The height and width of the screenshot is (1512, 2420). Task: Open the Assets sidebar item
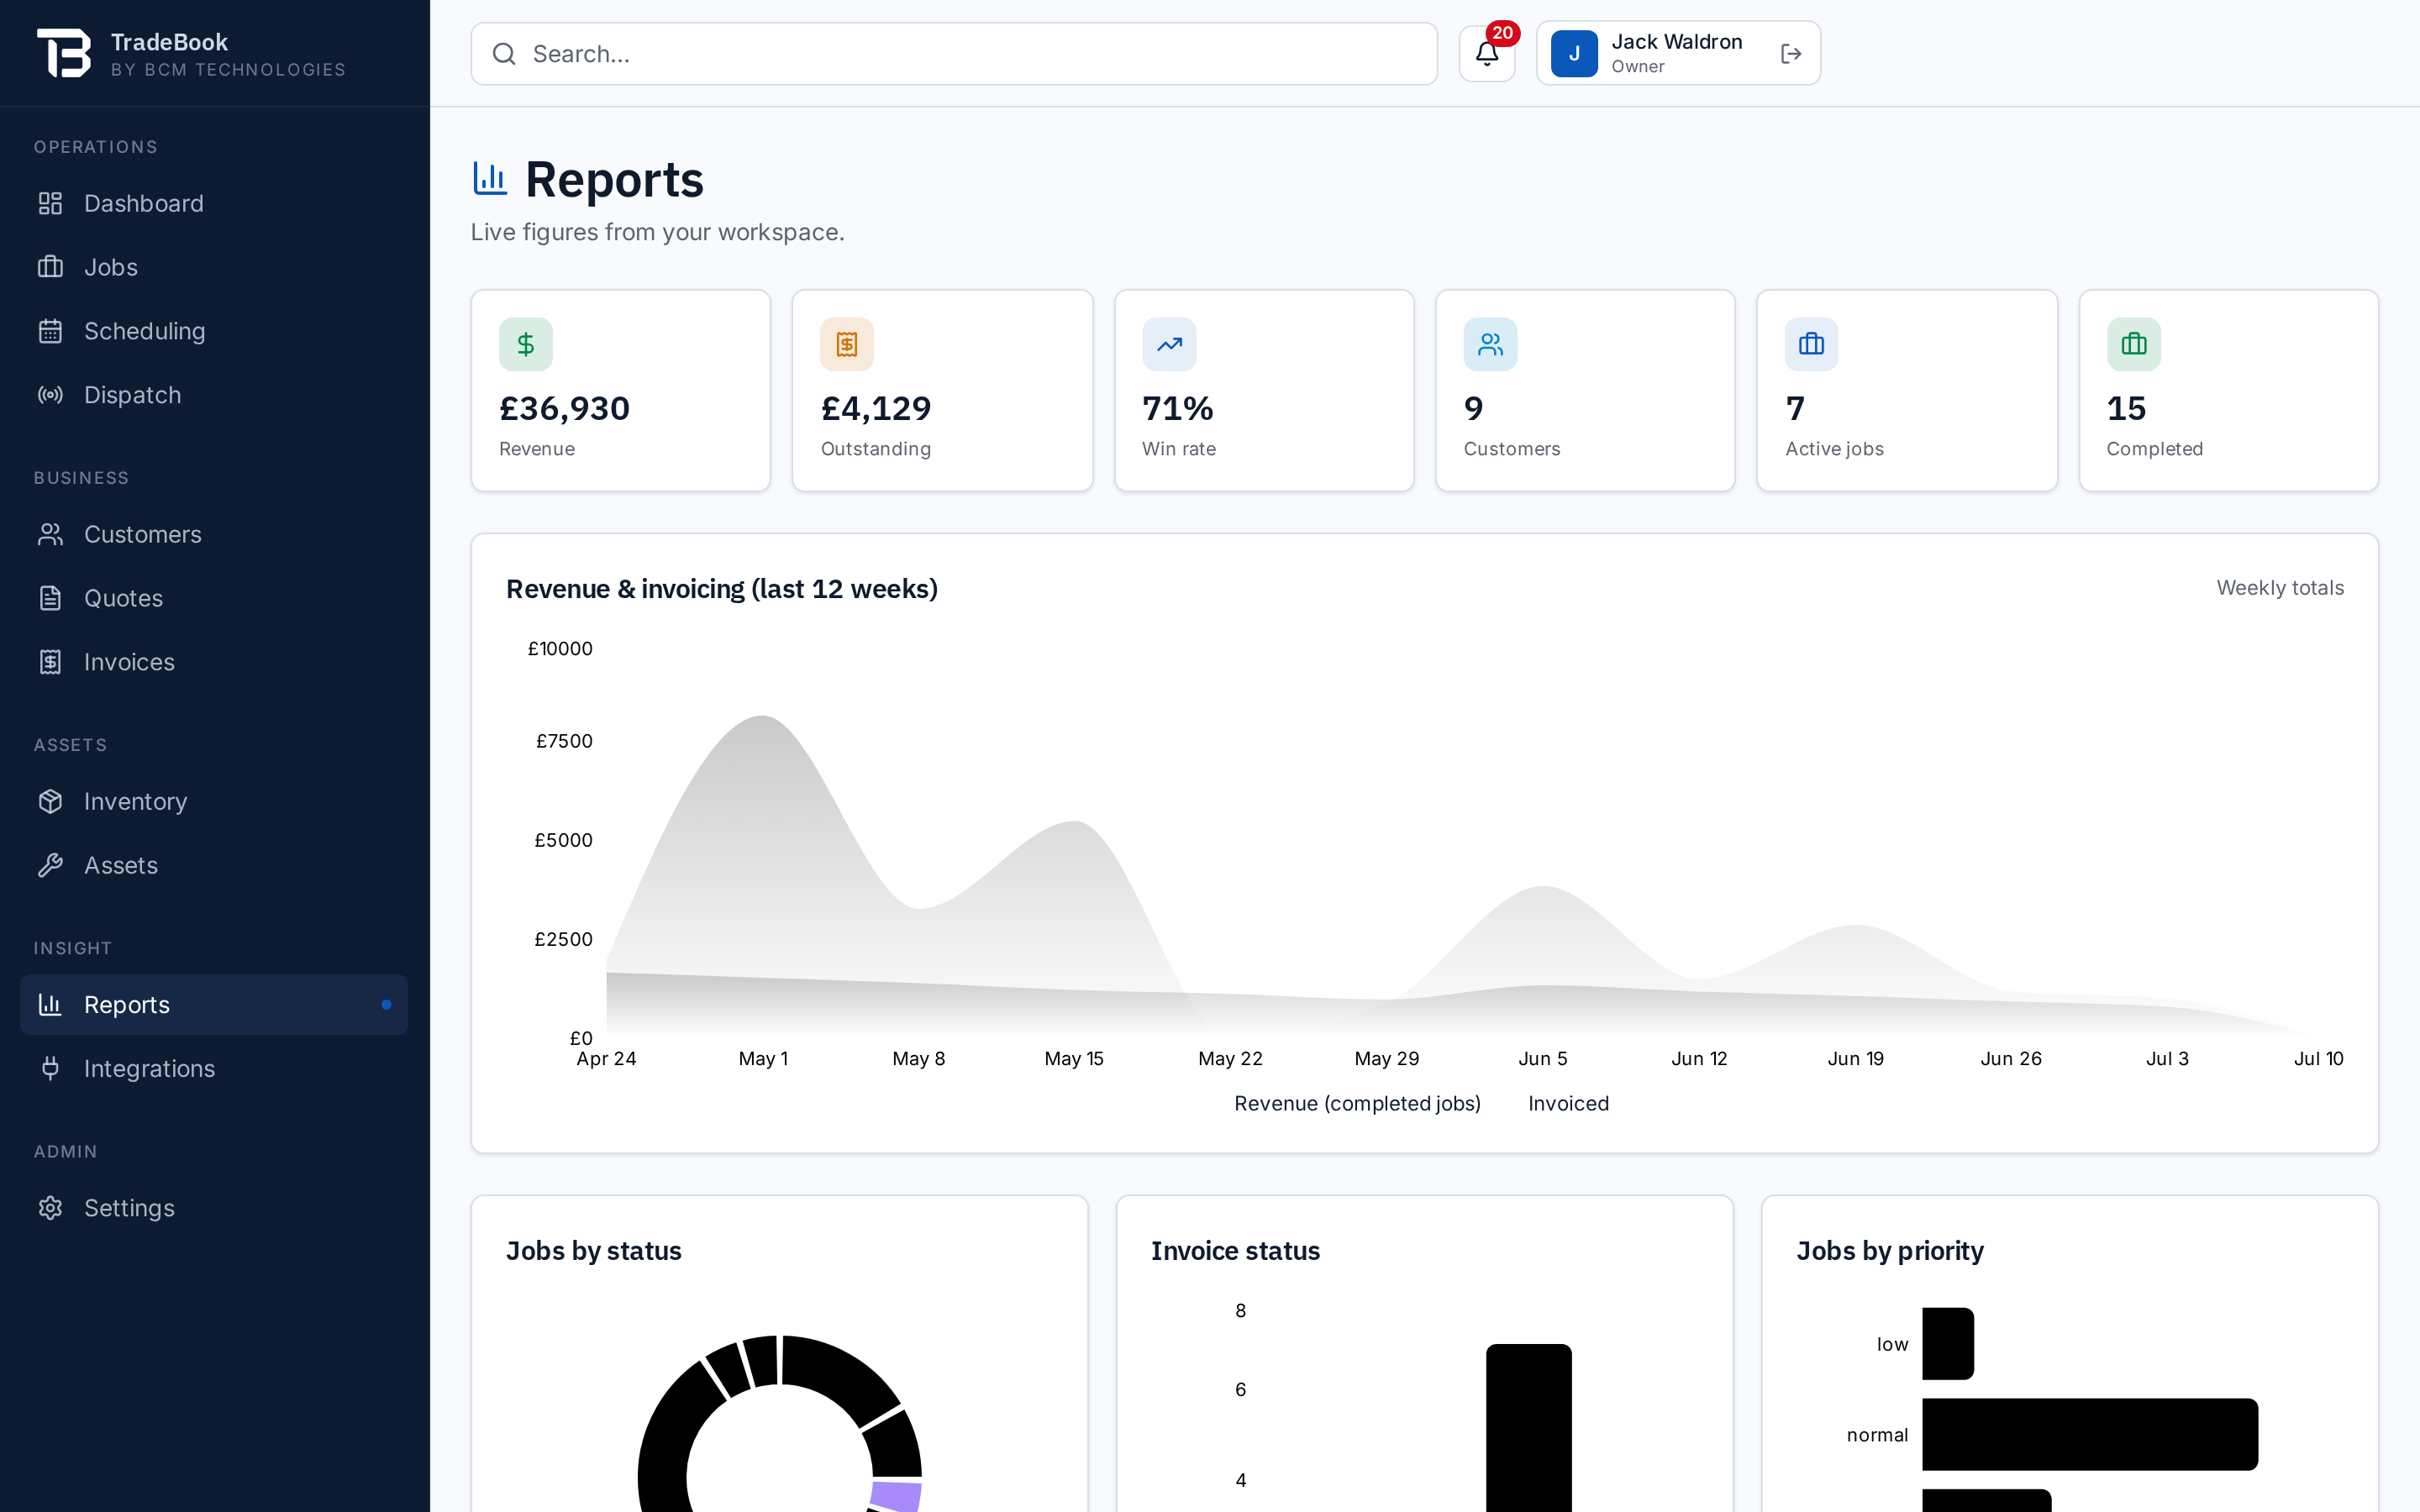click(x=214, y=865)
